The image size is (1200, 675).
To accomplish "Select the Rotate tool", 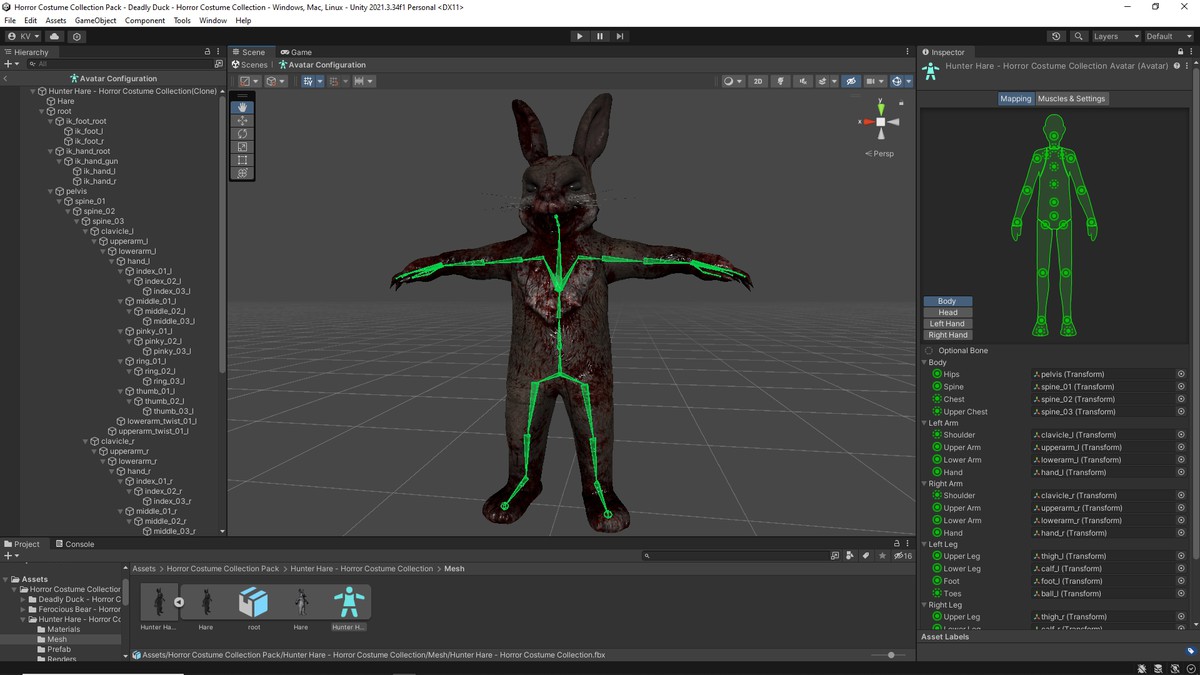I will (242, 134).
